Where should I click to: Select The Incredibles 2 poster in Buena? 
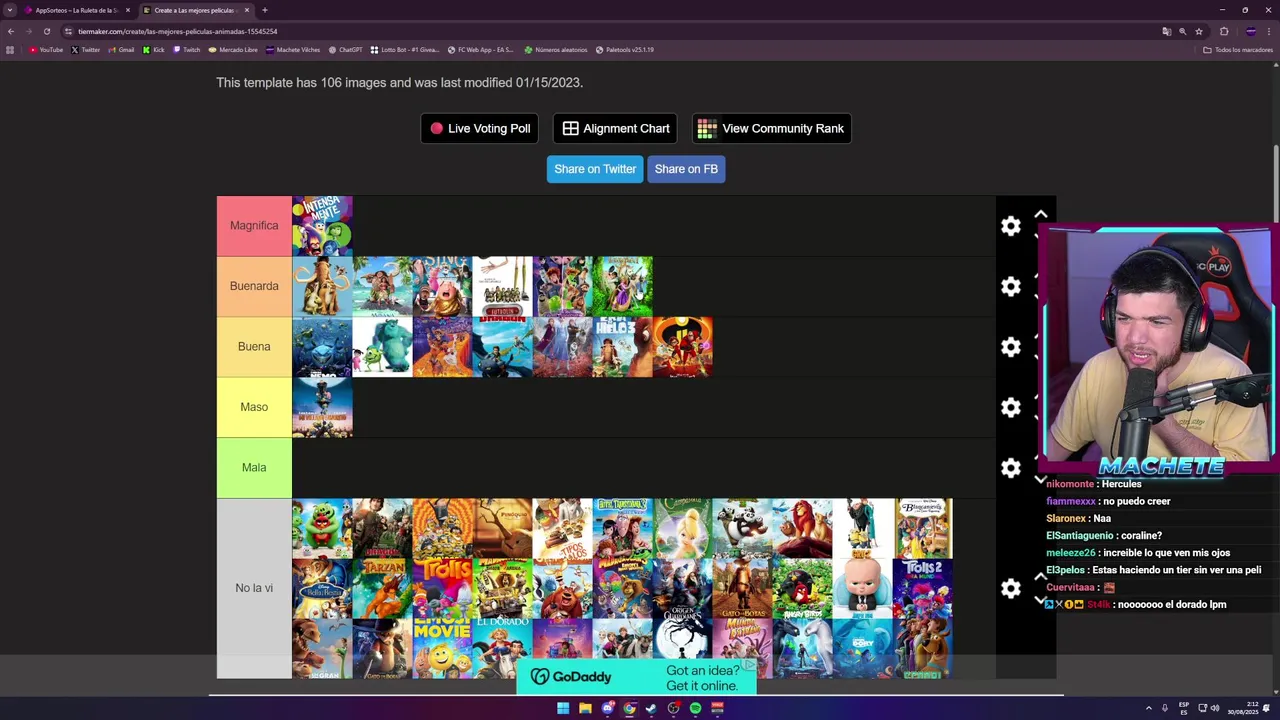[682, 347]
